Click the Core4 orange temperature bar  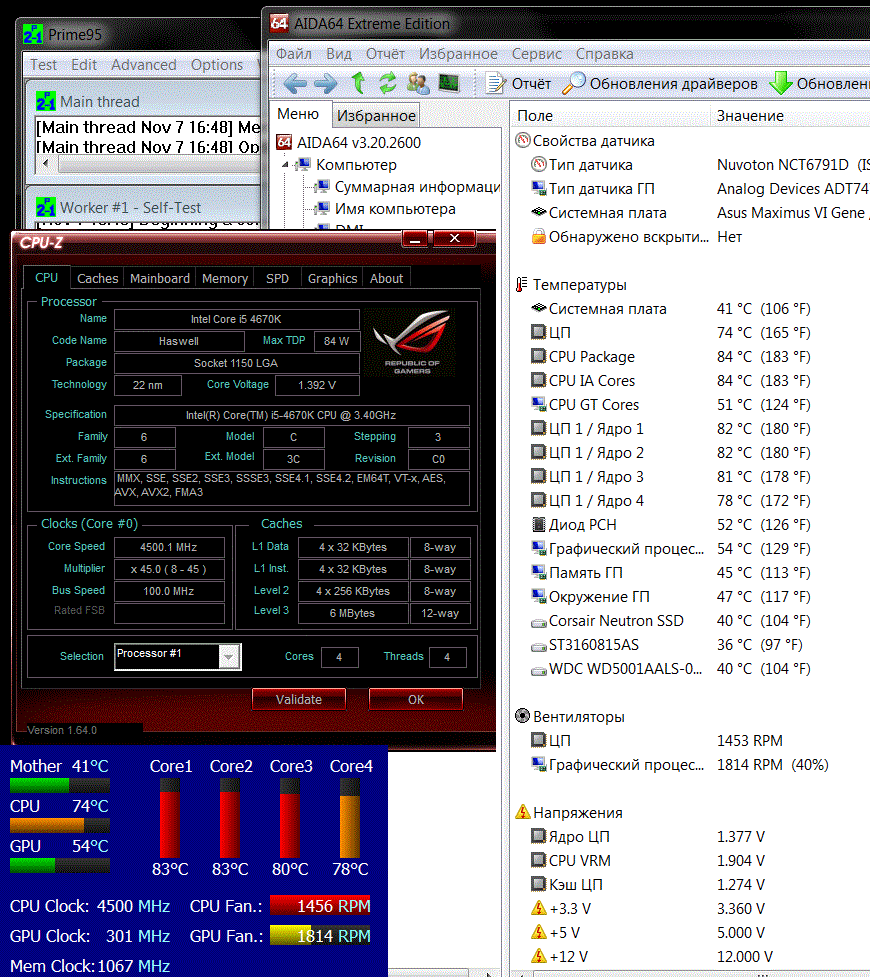(x=350, y=819)
